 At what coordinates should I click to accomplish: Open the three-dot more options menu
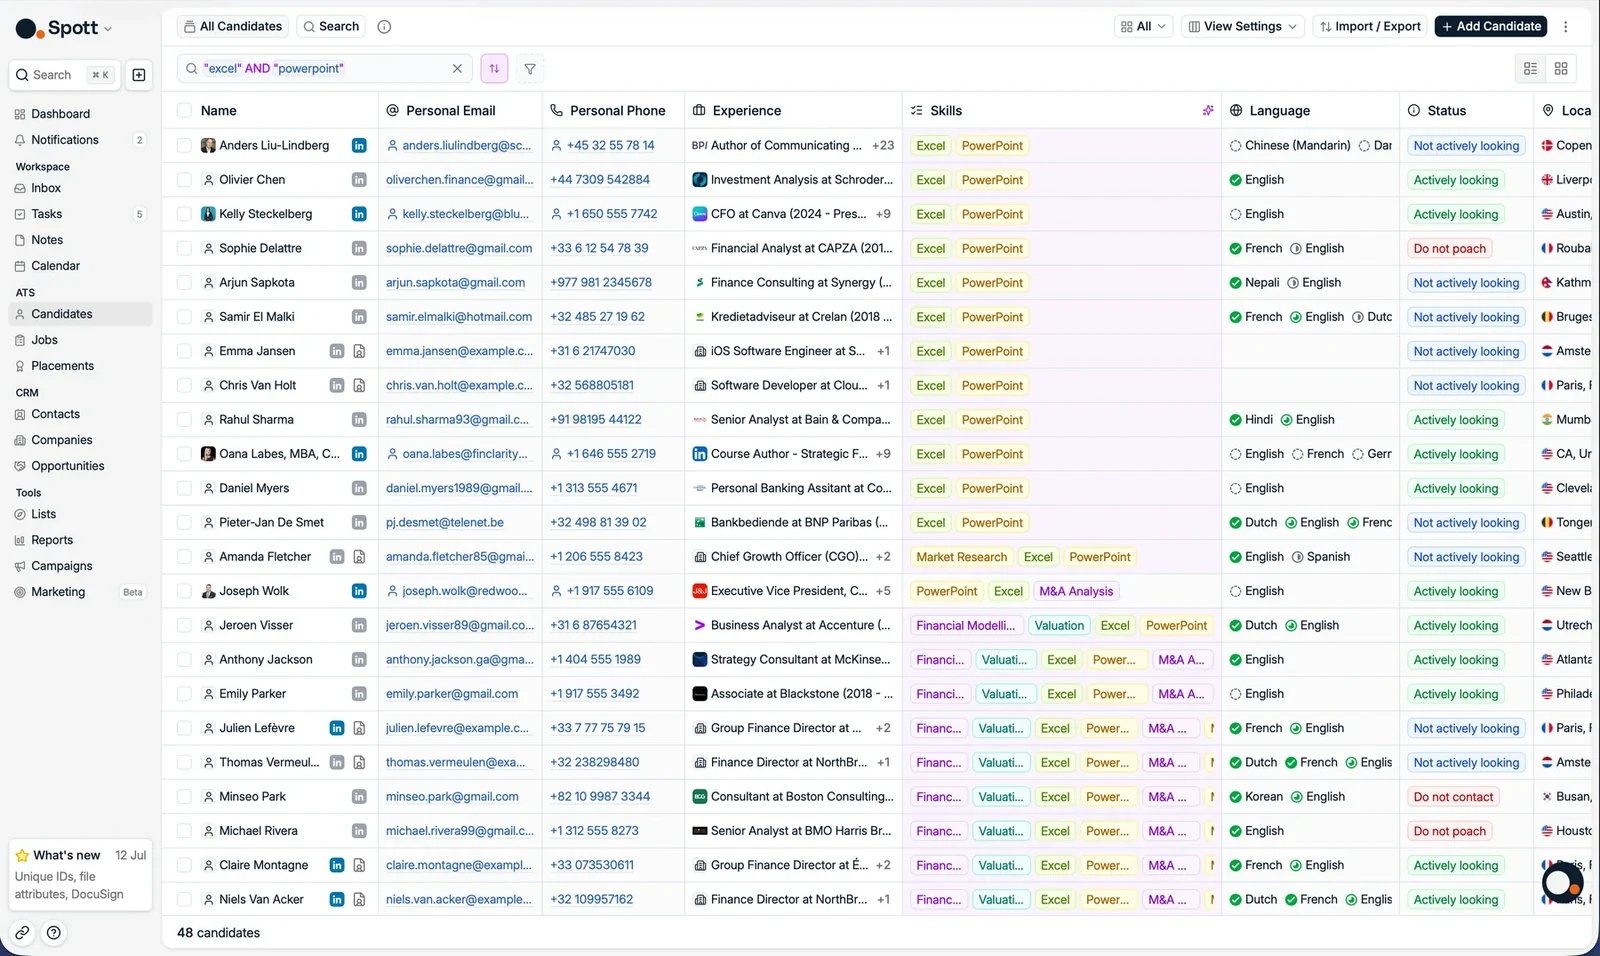pos(1566,27)
